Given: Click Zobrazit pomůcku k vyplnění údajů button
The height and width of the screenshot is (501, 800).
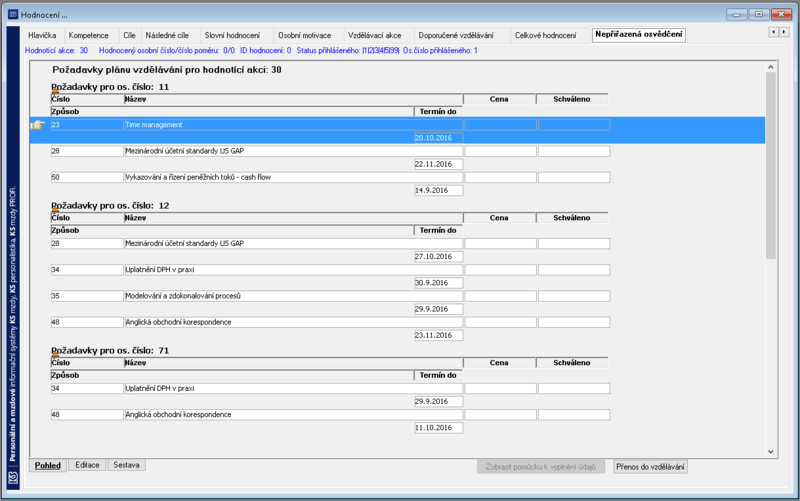Looking at the screenshot, I should pyautogui.click(x=541, y=466).
